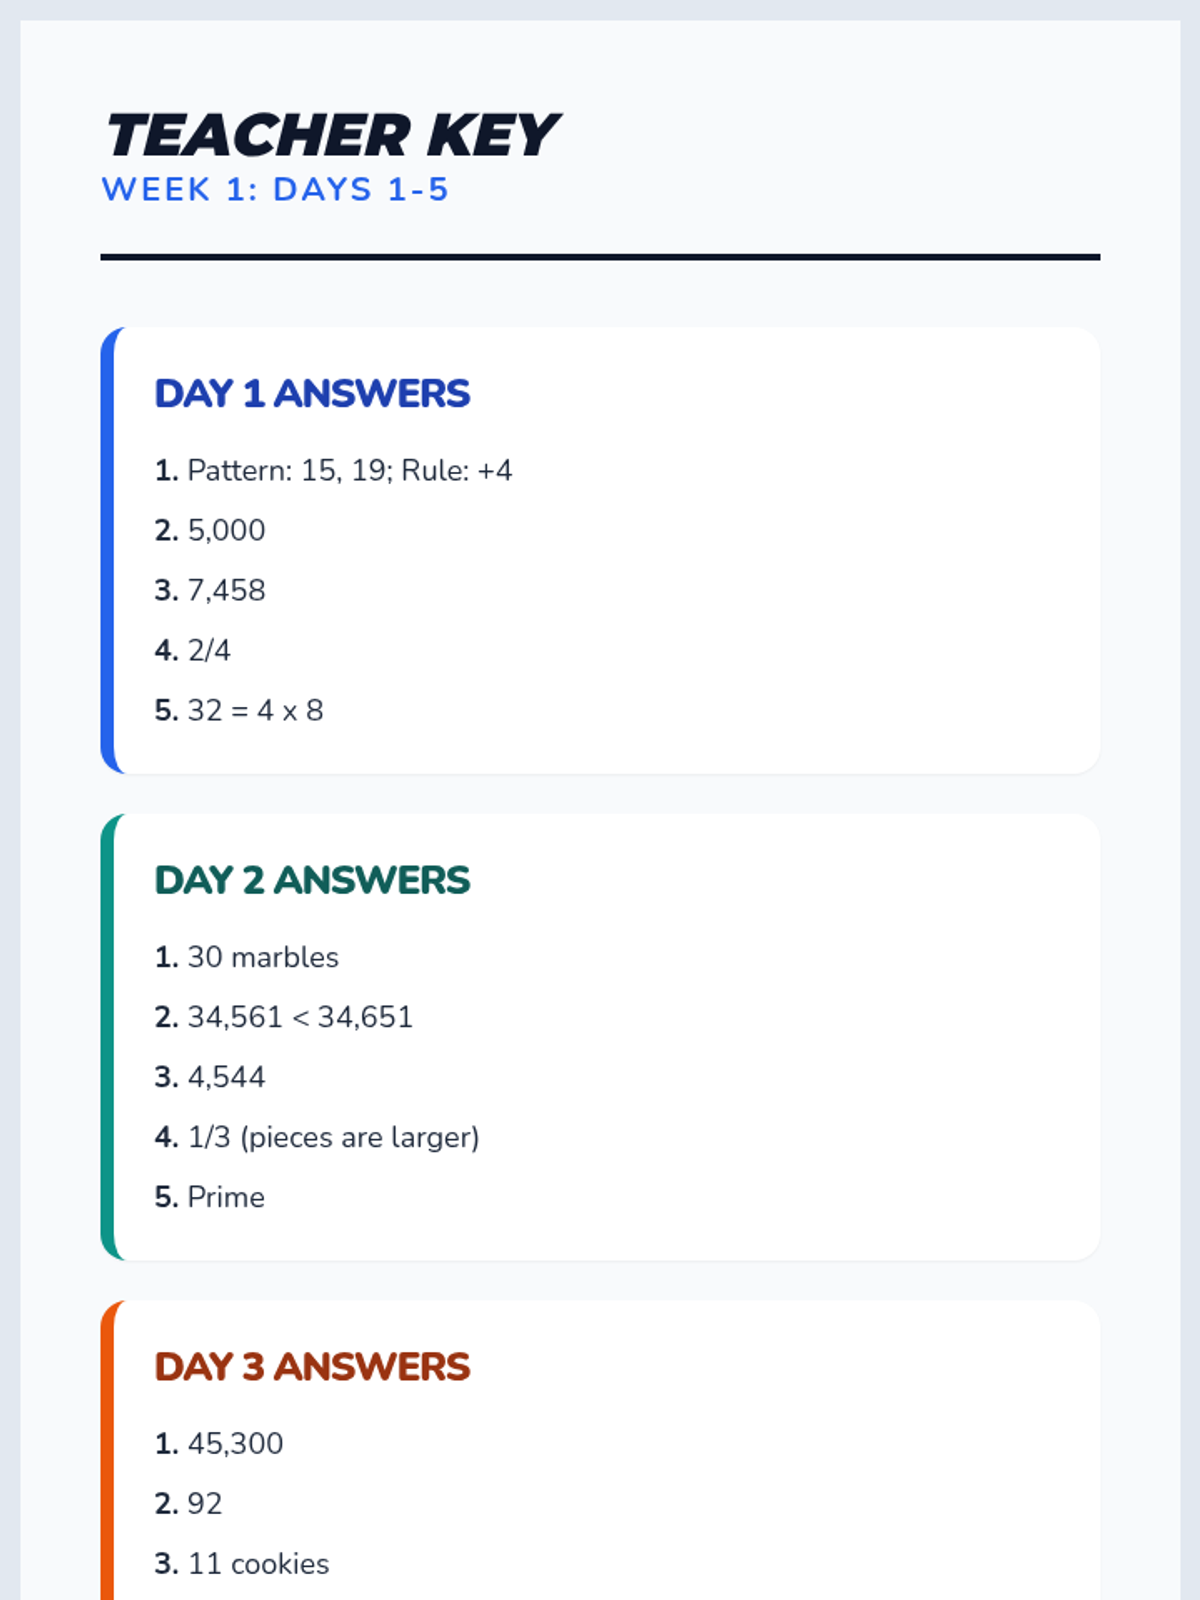1200x1600 pixels.
Task: Click the Day 2 Answers heading
Action: pyautogui.click(x=312, y=881)
